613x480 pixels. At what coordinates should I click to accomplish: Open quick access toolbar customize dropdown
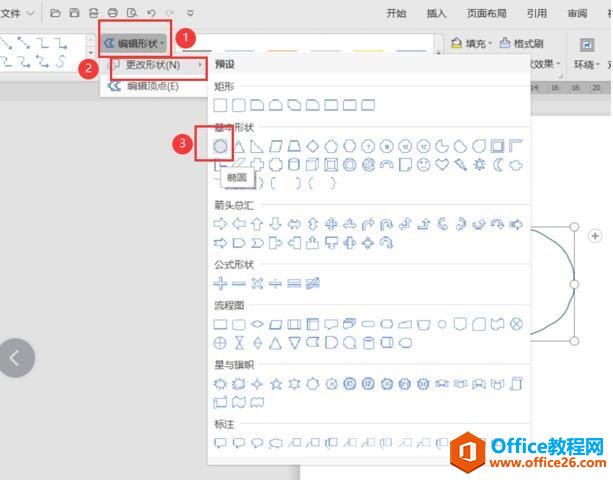[x=190, y=13]
